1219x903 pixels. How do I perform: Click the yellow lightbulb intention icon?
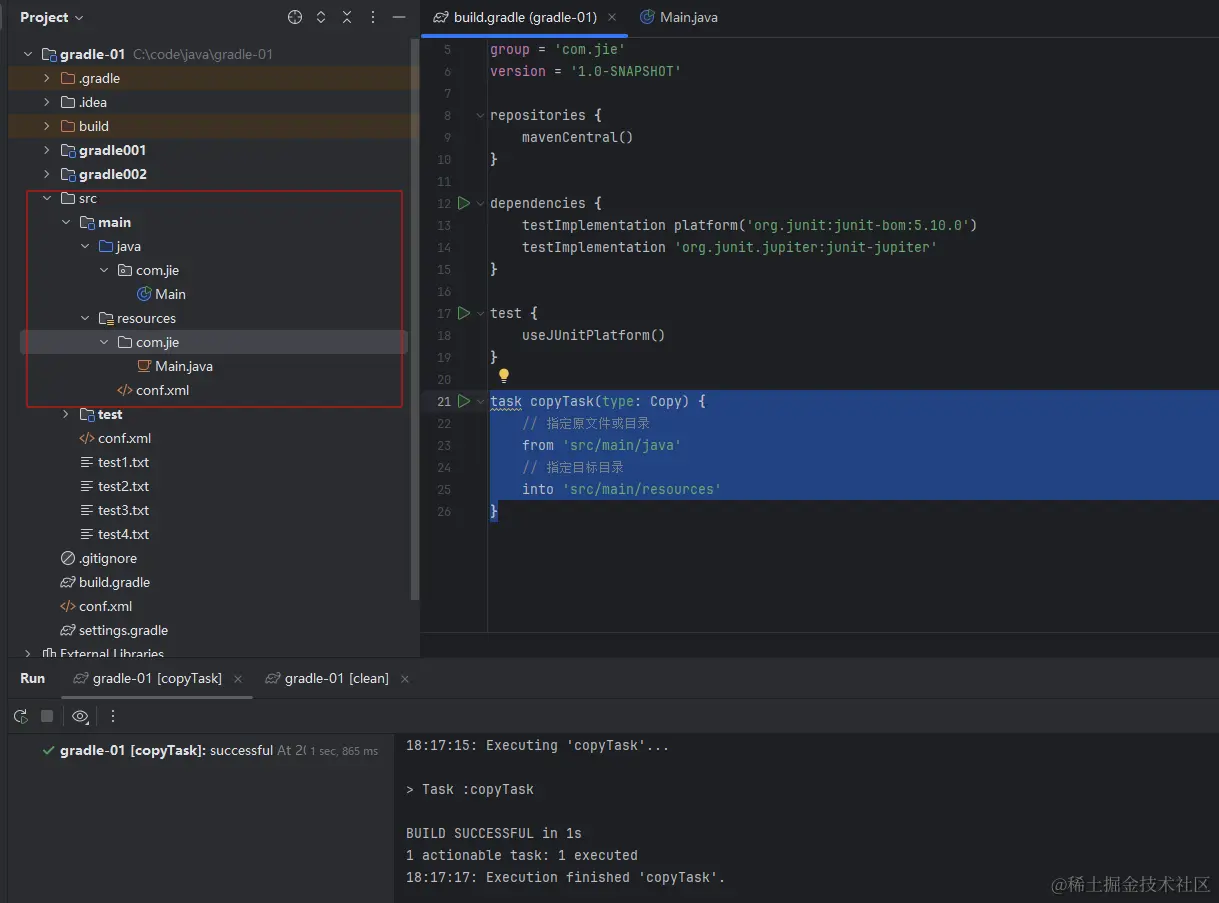tap(504, 376)
